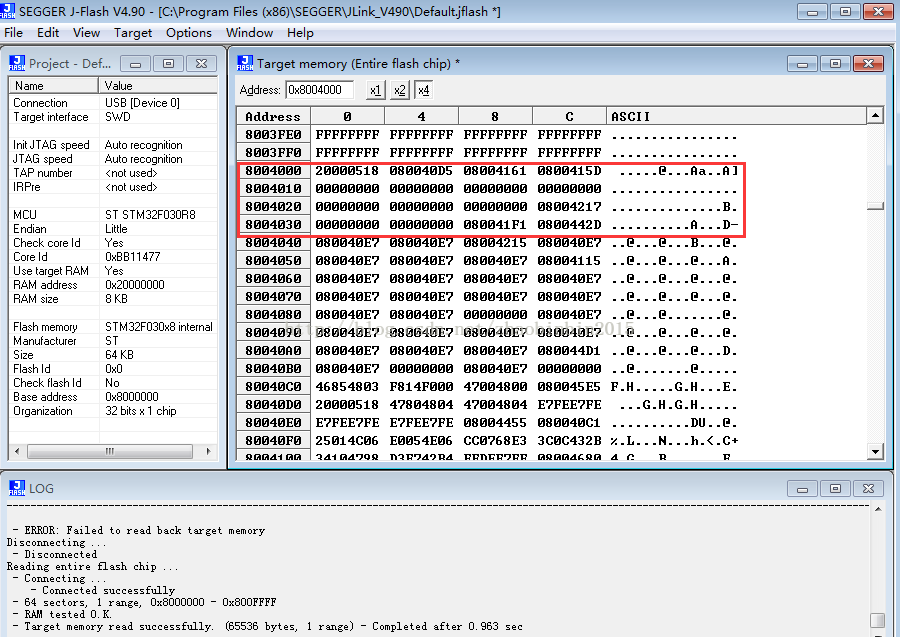Click the memory view vertical scrollbar thumb
The height and width of the screenshot is (637, 900).
point(875,206)
